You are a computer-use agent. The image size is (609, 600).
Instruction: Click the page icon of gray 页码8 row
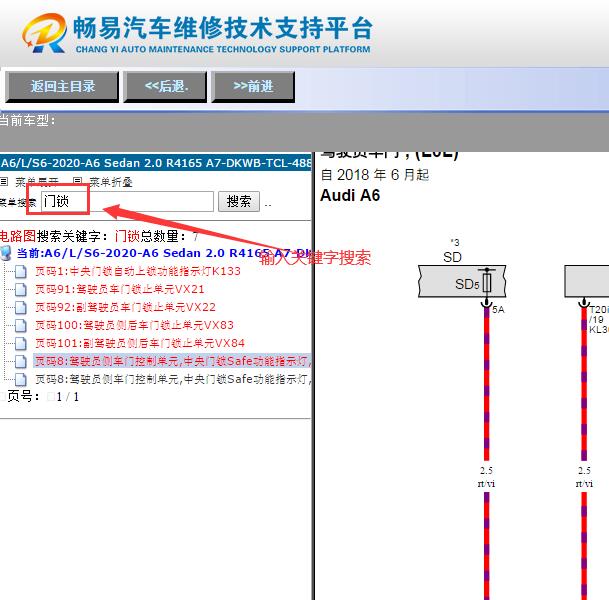coord(21,379)
